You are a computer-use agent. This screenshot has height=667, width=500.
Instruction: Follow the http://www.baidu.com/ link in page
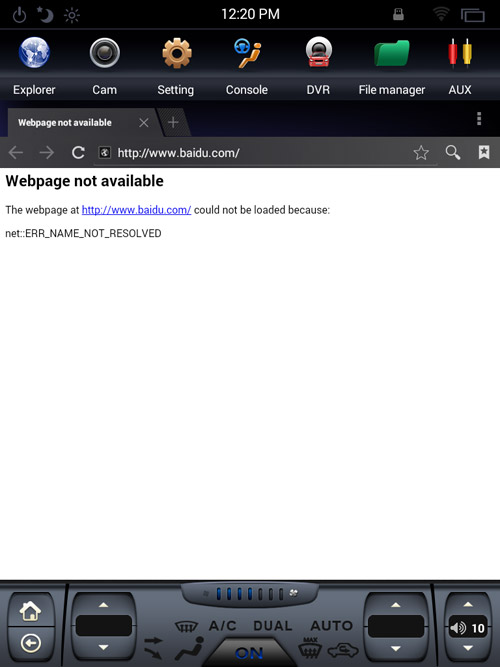click(x=136, y=210)
